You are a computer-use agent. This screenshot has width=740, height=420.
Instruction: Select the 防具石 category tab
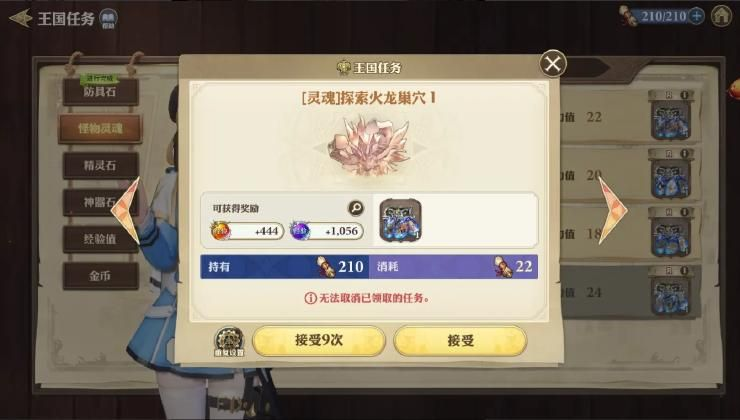coord(101,92)
